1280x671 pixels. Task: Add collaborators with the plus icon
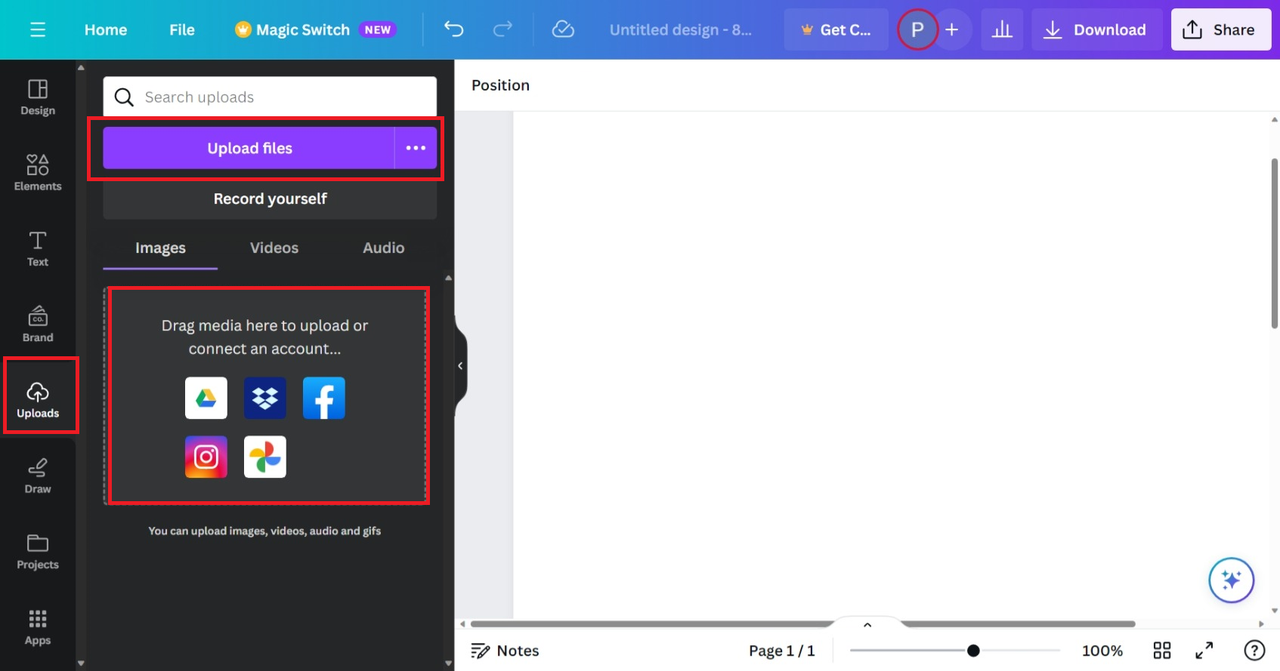[x=952, y=30]
